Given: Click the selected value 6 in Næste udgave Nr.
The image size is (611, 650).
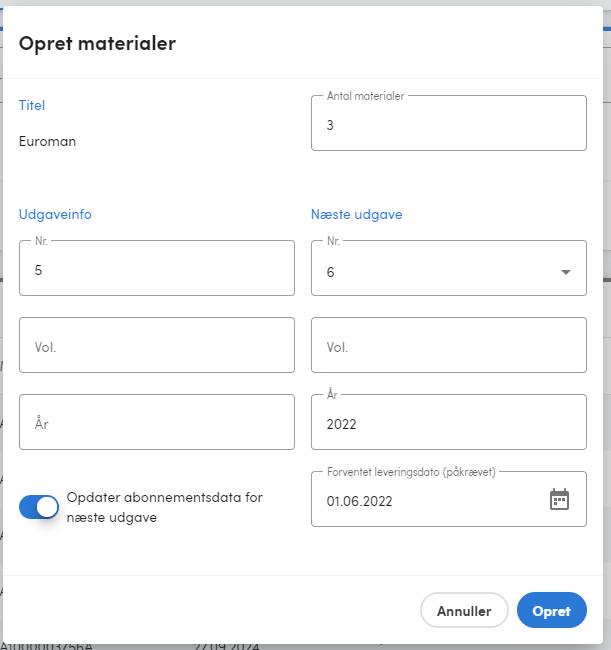Looking at the screenshot, I should 330,272.
